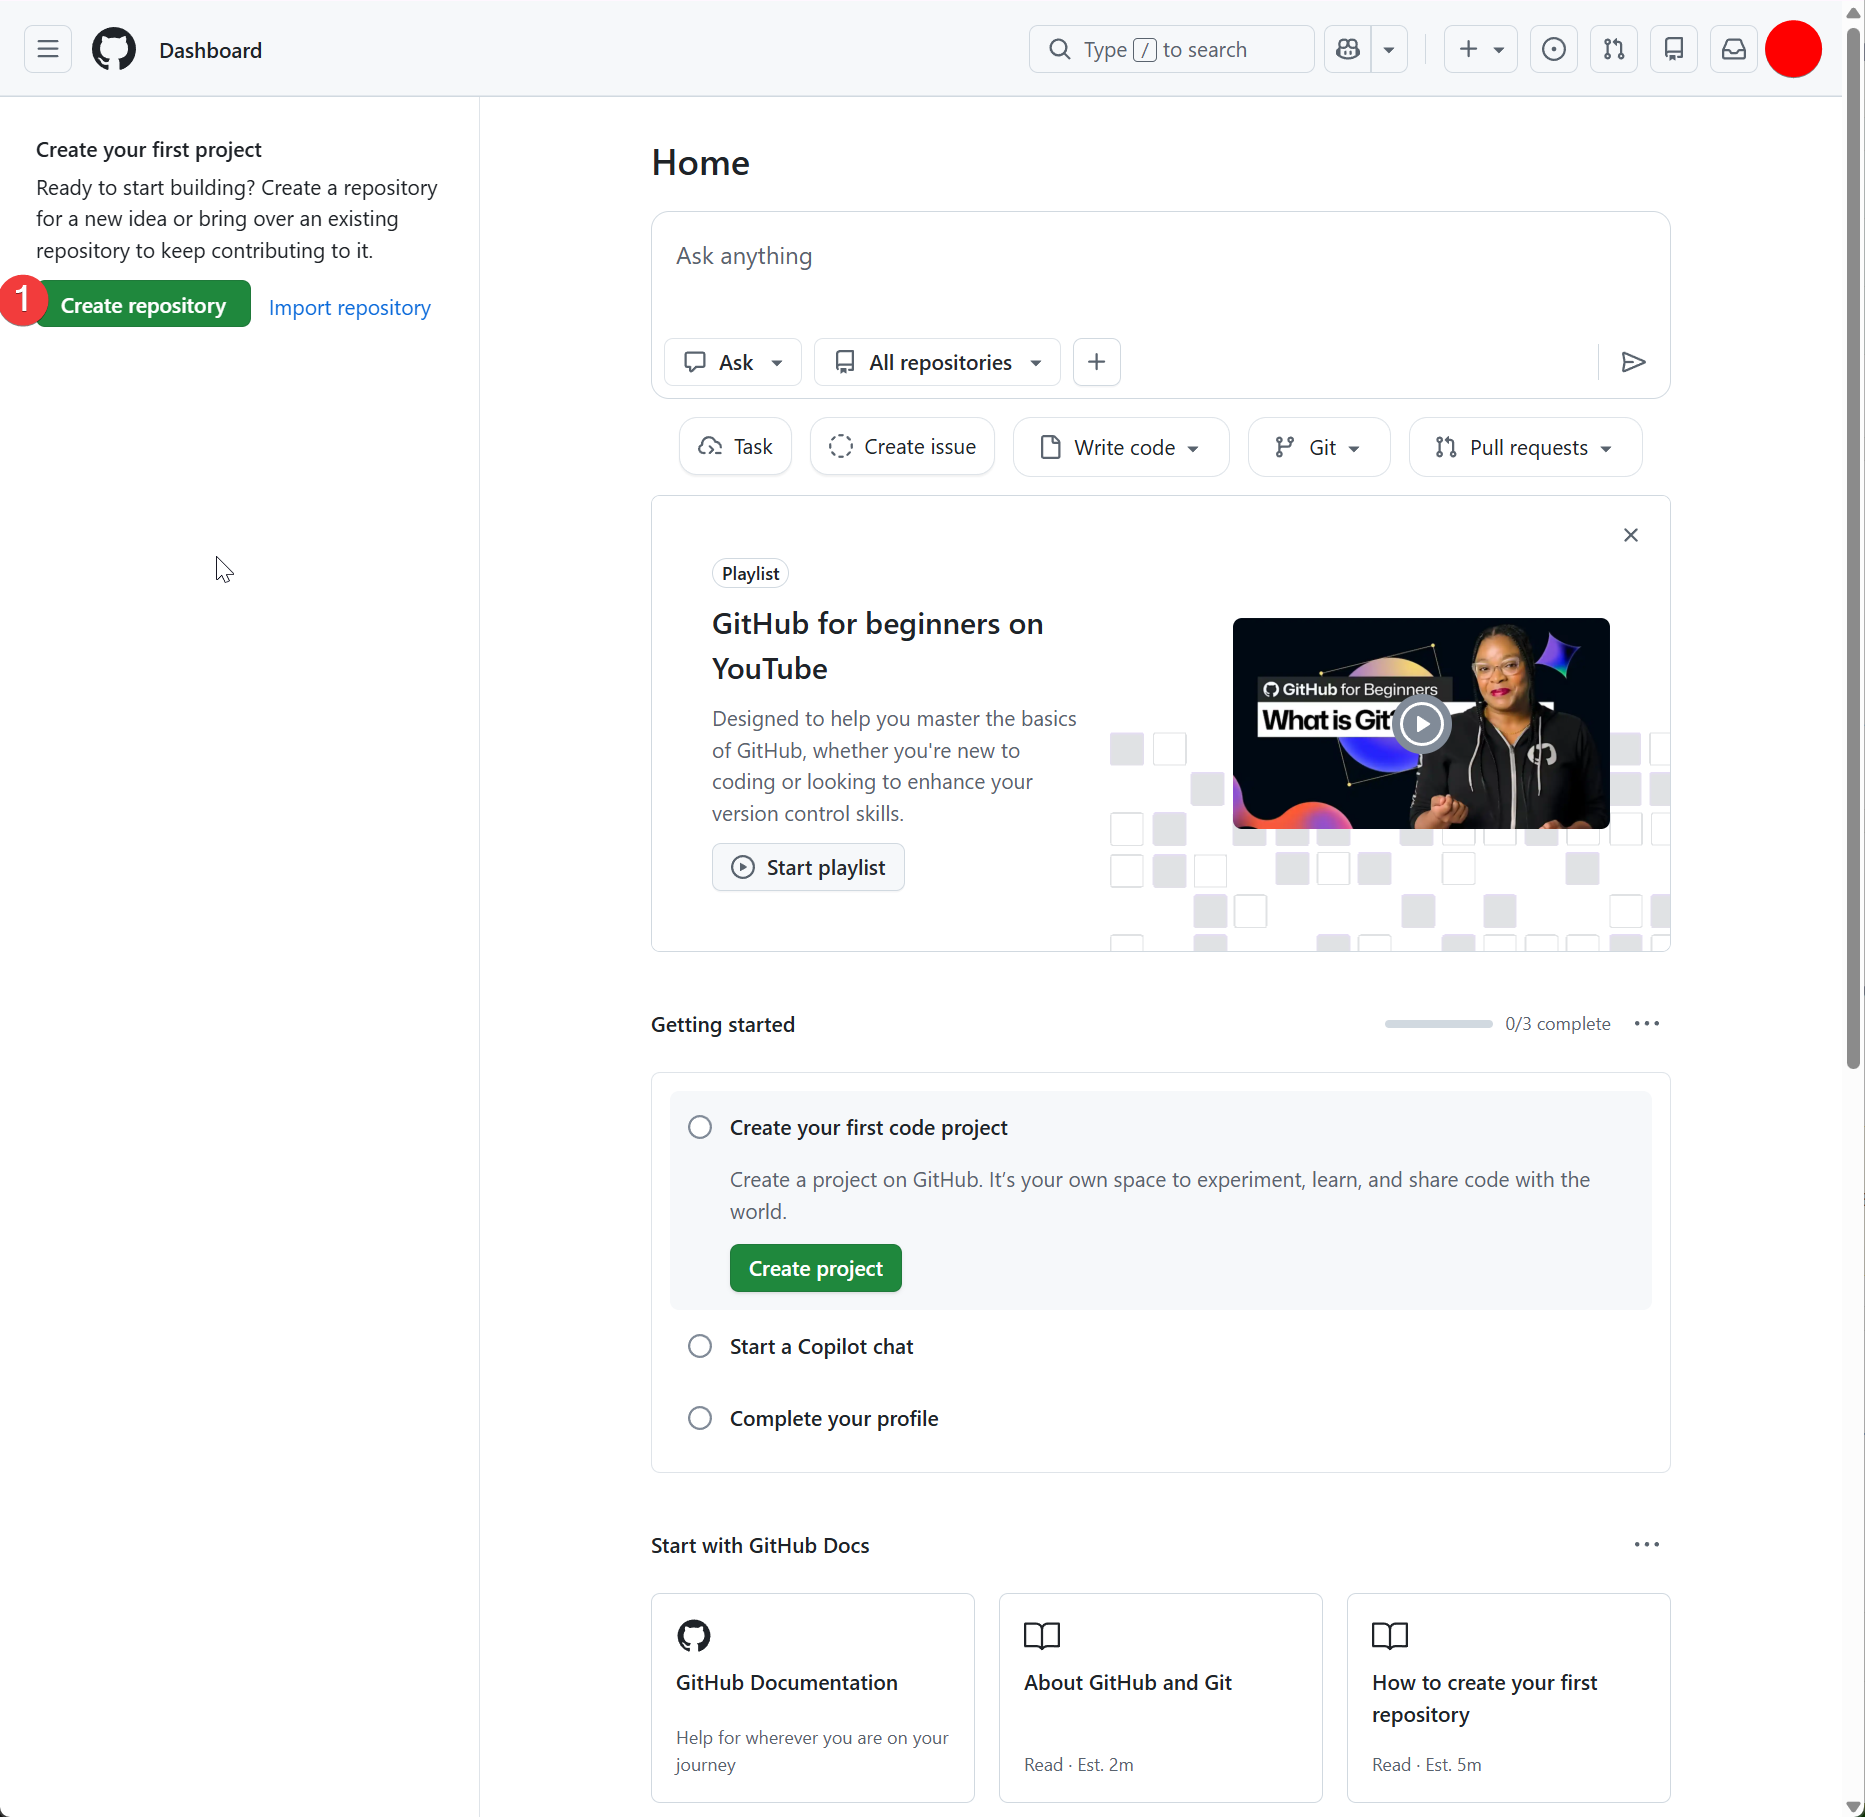
Task: Open the notifications inbox icon
Action: click(1734, 50)
